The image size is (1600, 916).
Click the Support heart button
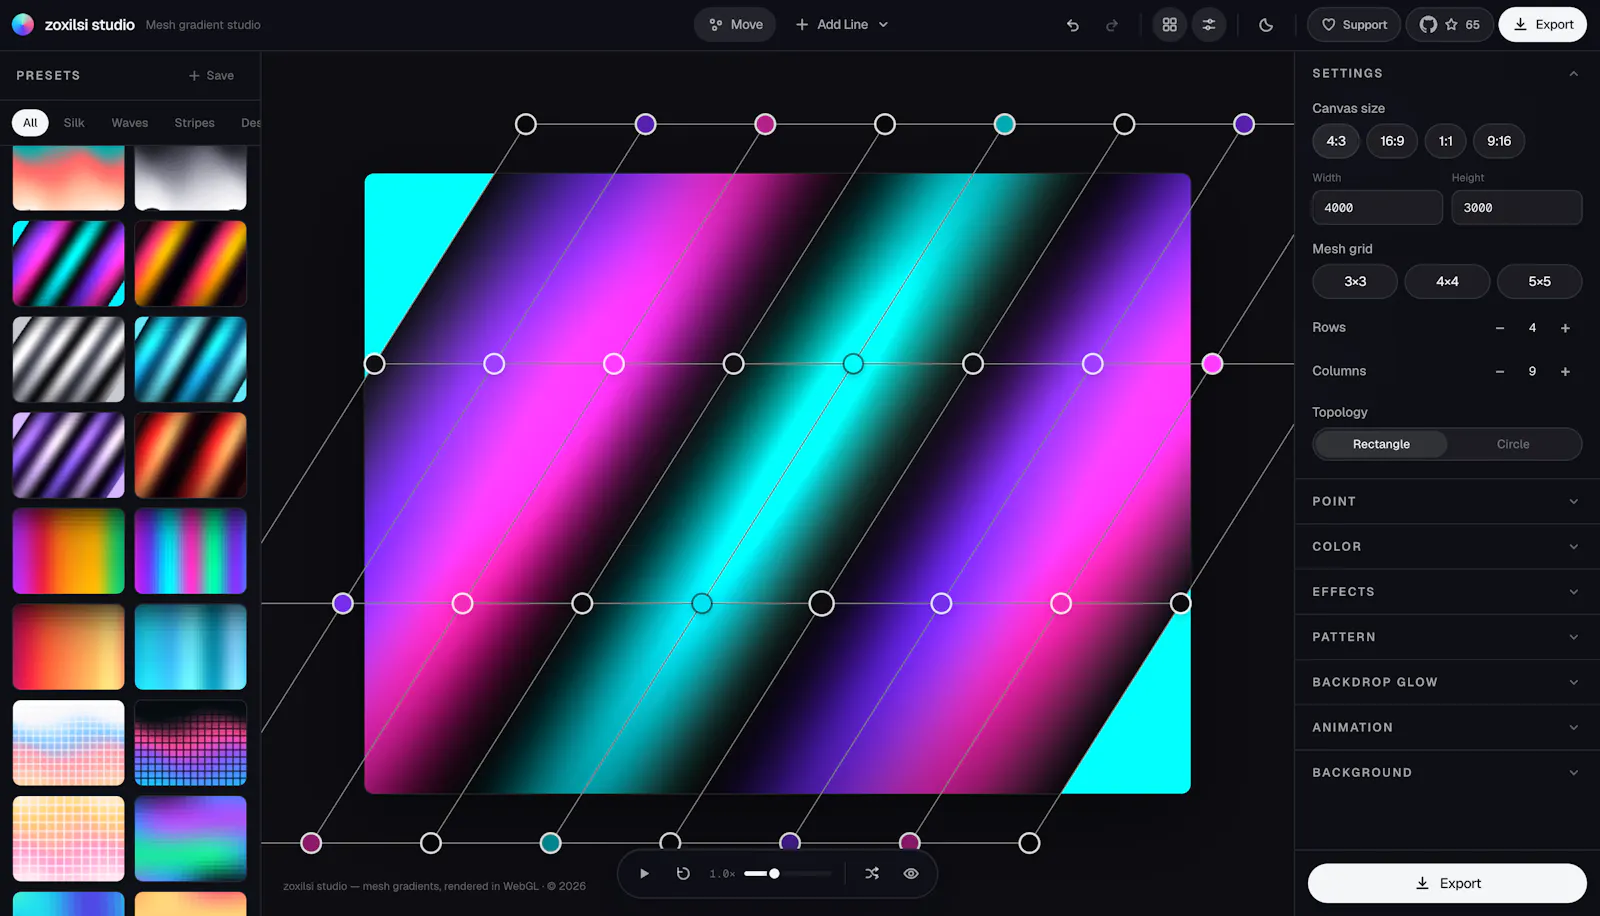click(1354, 25)
